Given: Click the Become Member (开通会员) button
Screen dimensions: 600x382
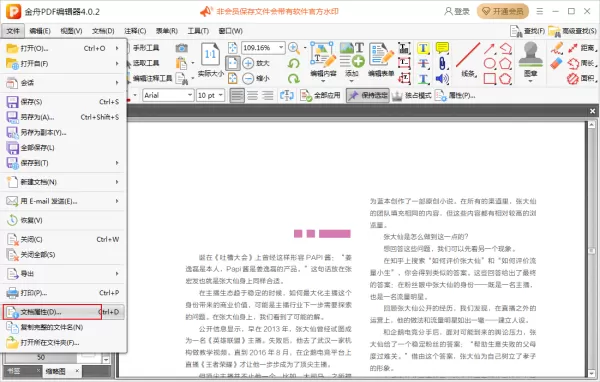Looking at the screenshot, I should click(x=503, y=11).
